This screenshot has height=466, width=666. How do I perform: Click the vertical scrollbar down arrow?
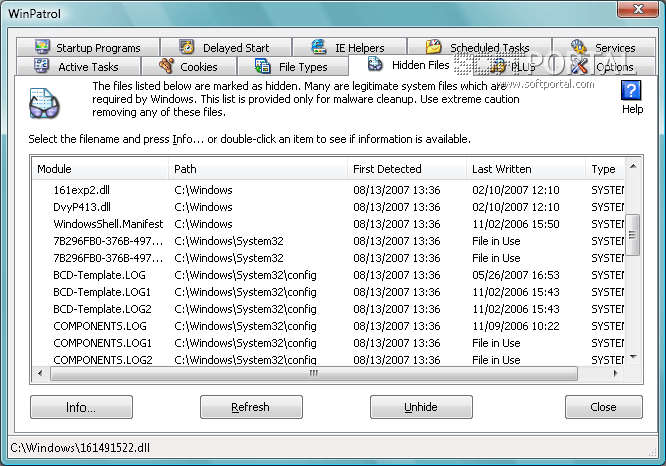(633, 357)
